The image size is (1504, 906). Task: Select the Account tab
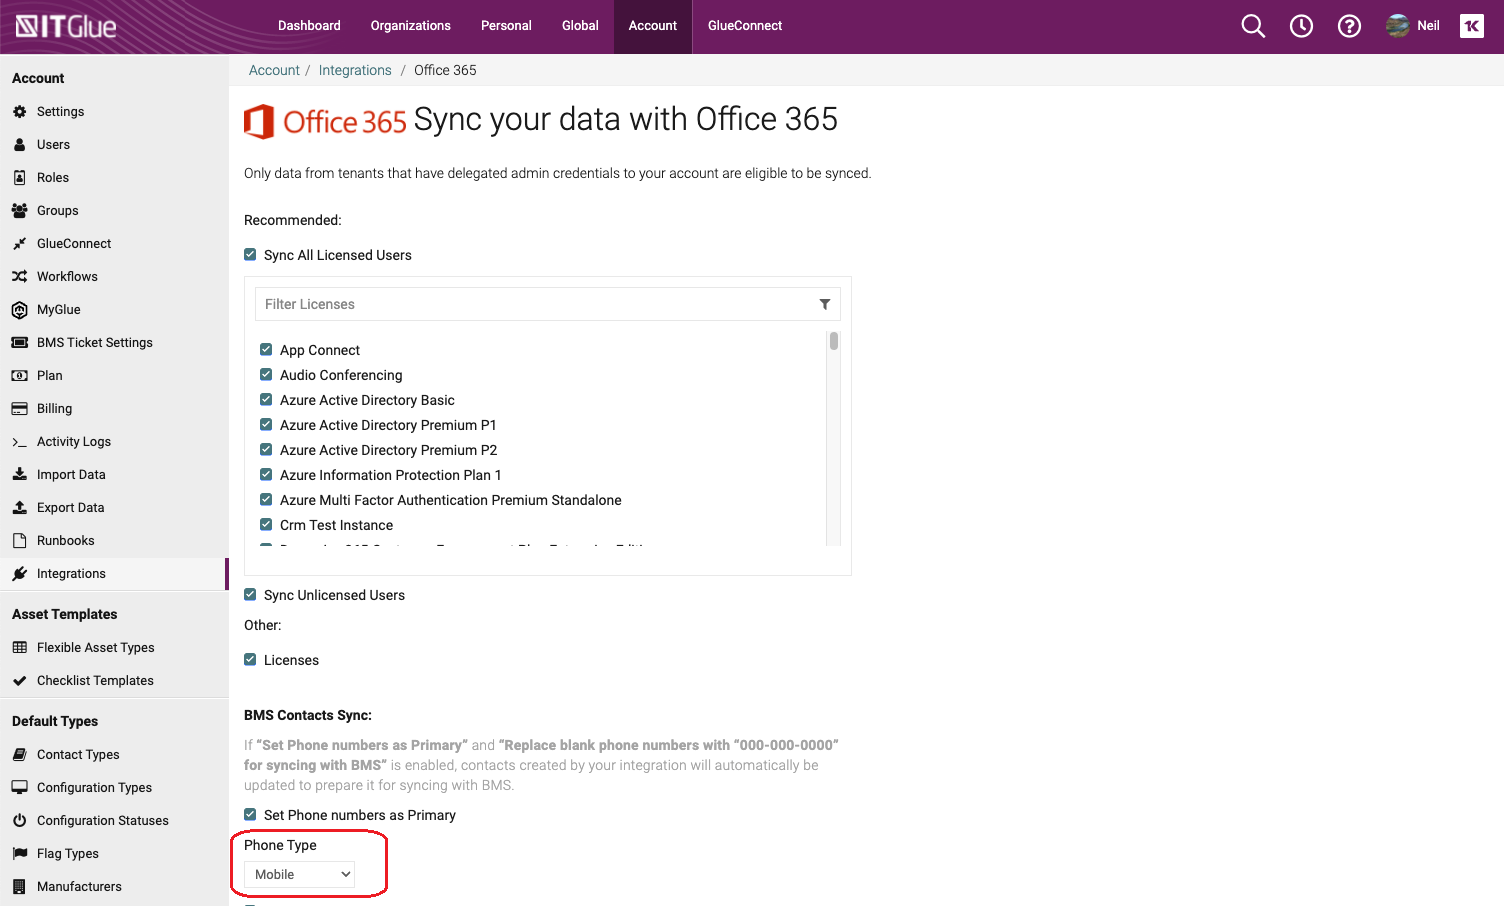coord(653,26)
